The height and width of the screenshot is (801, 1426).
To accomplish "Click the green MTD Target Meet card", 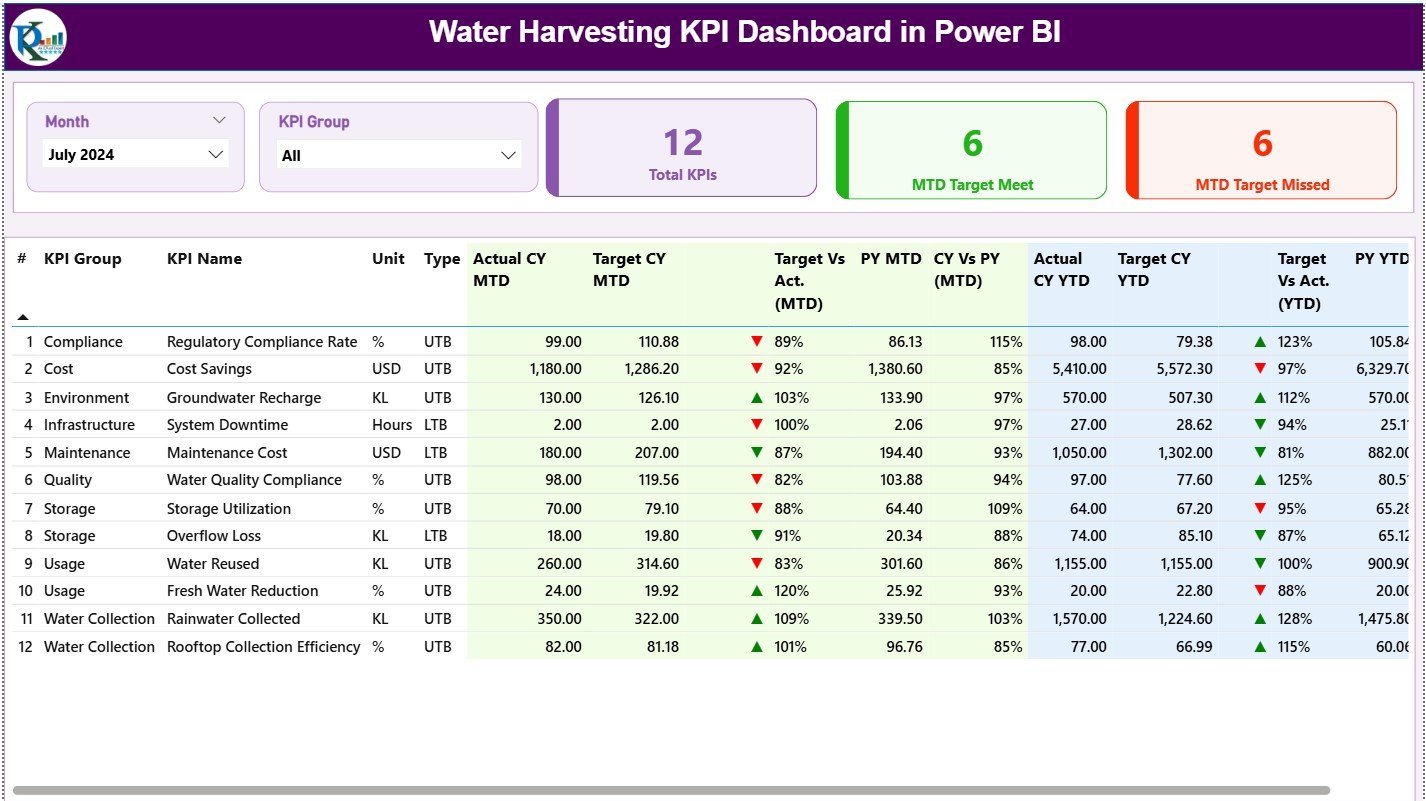I will click(x=969, y=150).
